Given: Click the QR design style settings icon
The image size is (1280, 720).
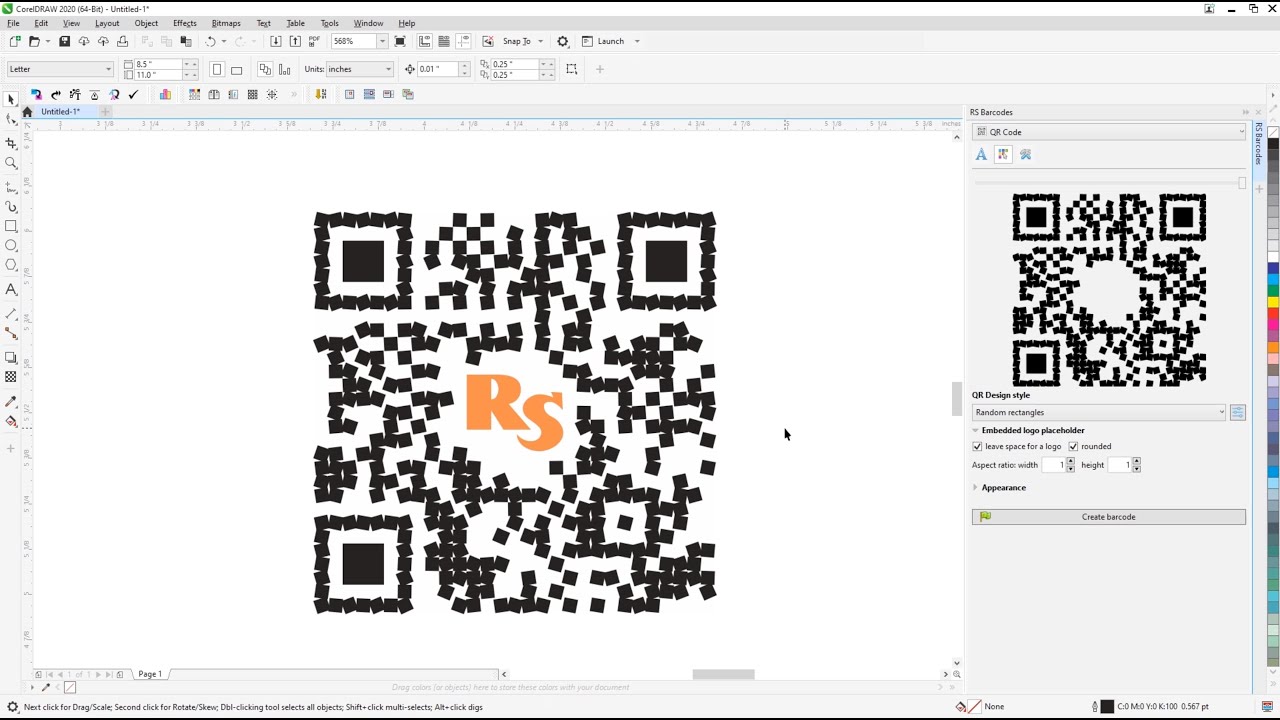Looking at the screenshot, I should click(1237, 412).
